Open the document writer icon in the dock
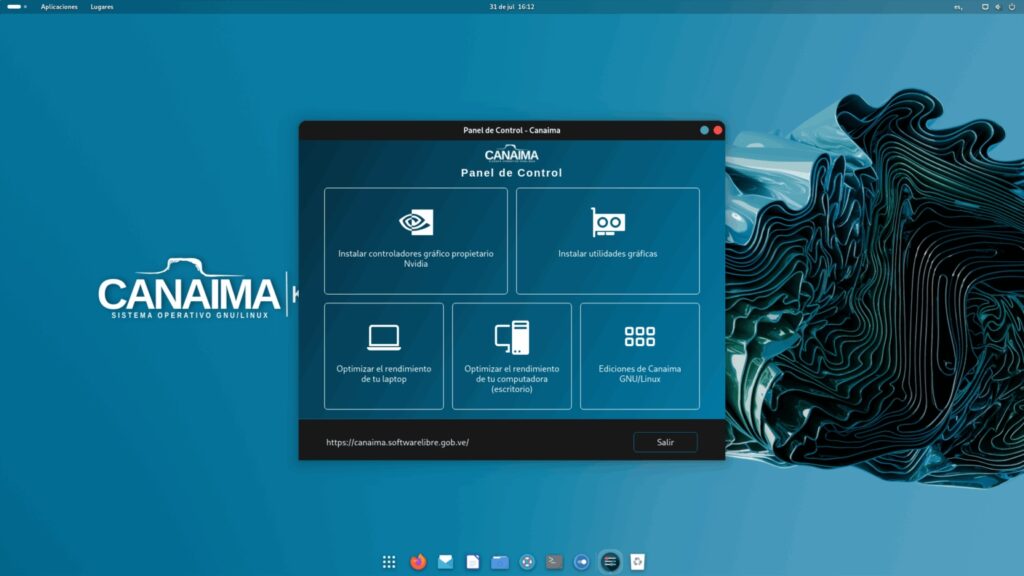The image size is (1024, 576). (x=473, y=562)
